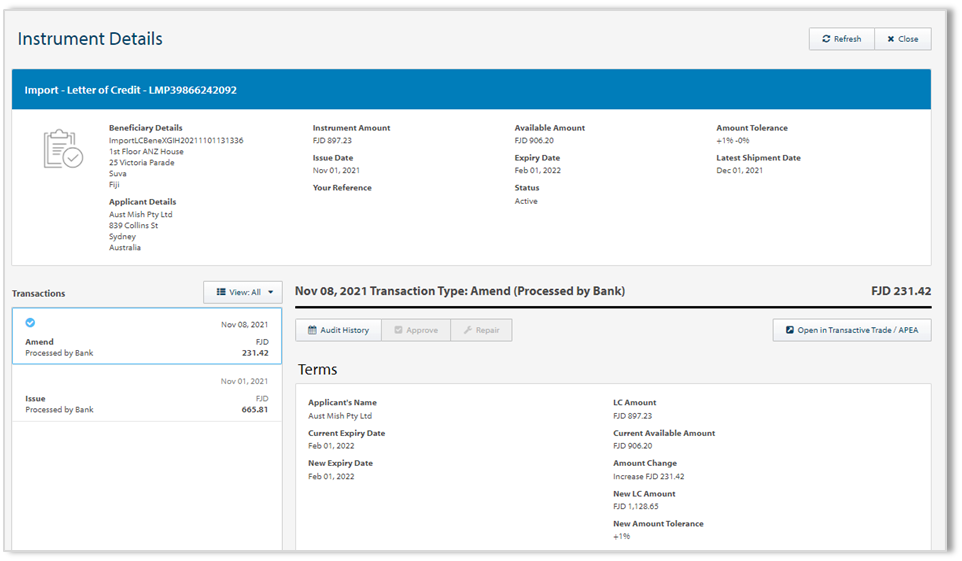Click the list icon in View filter
The width and height of the screenshot is (962, 561).
click(x=221, y=292)
